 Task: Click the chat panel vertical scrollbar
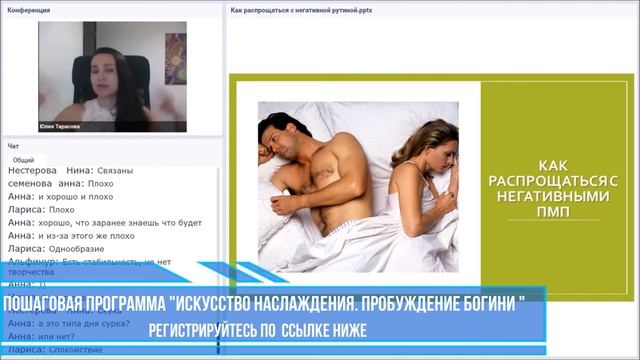tap(218, 261)
